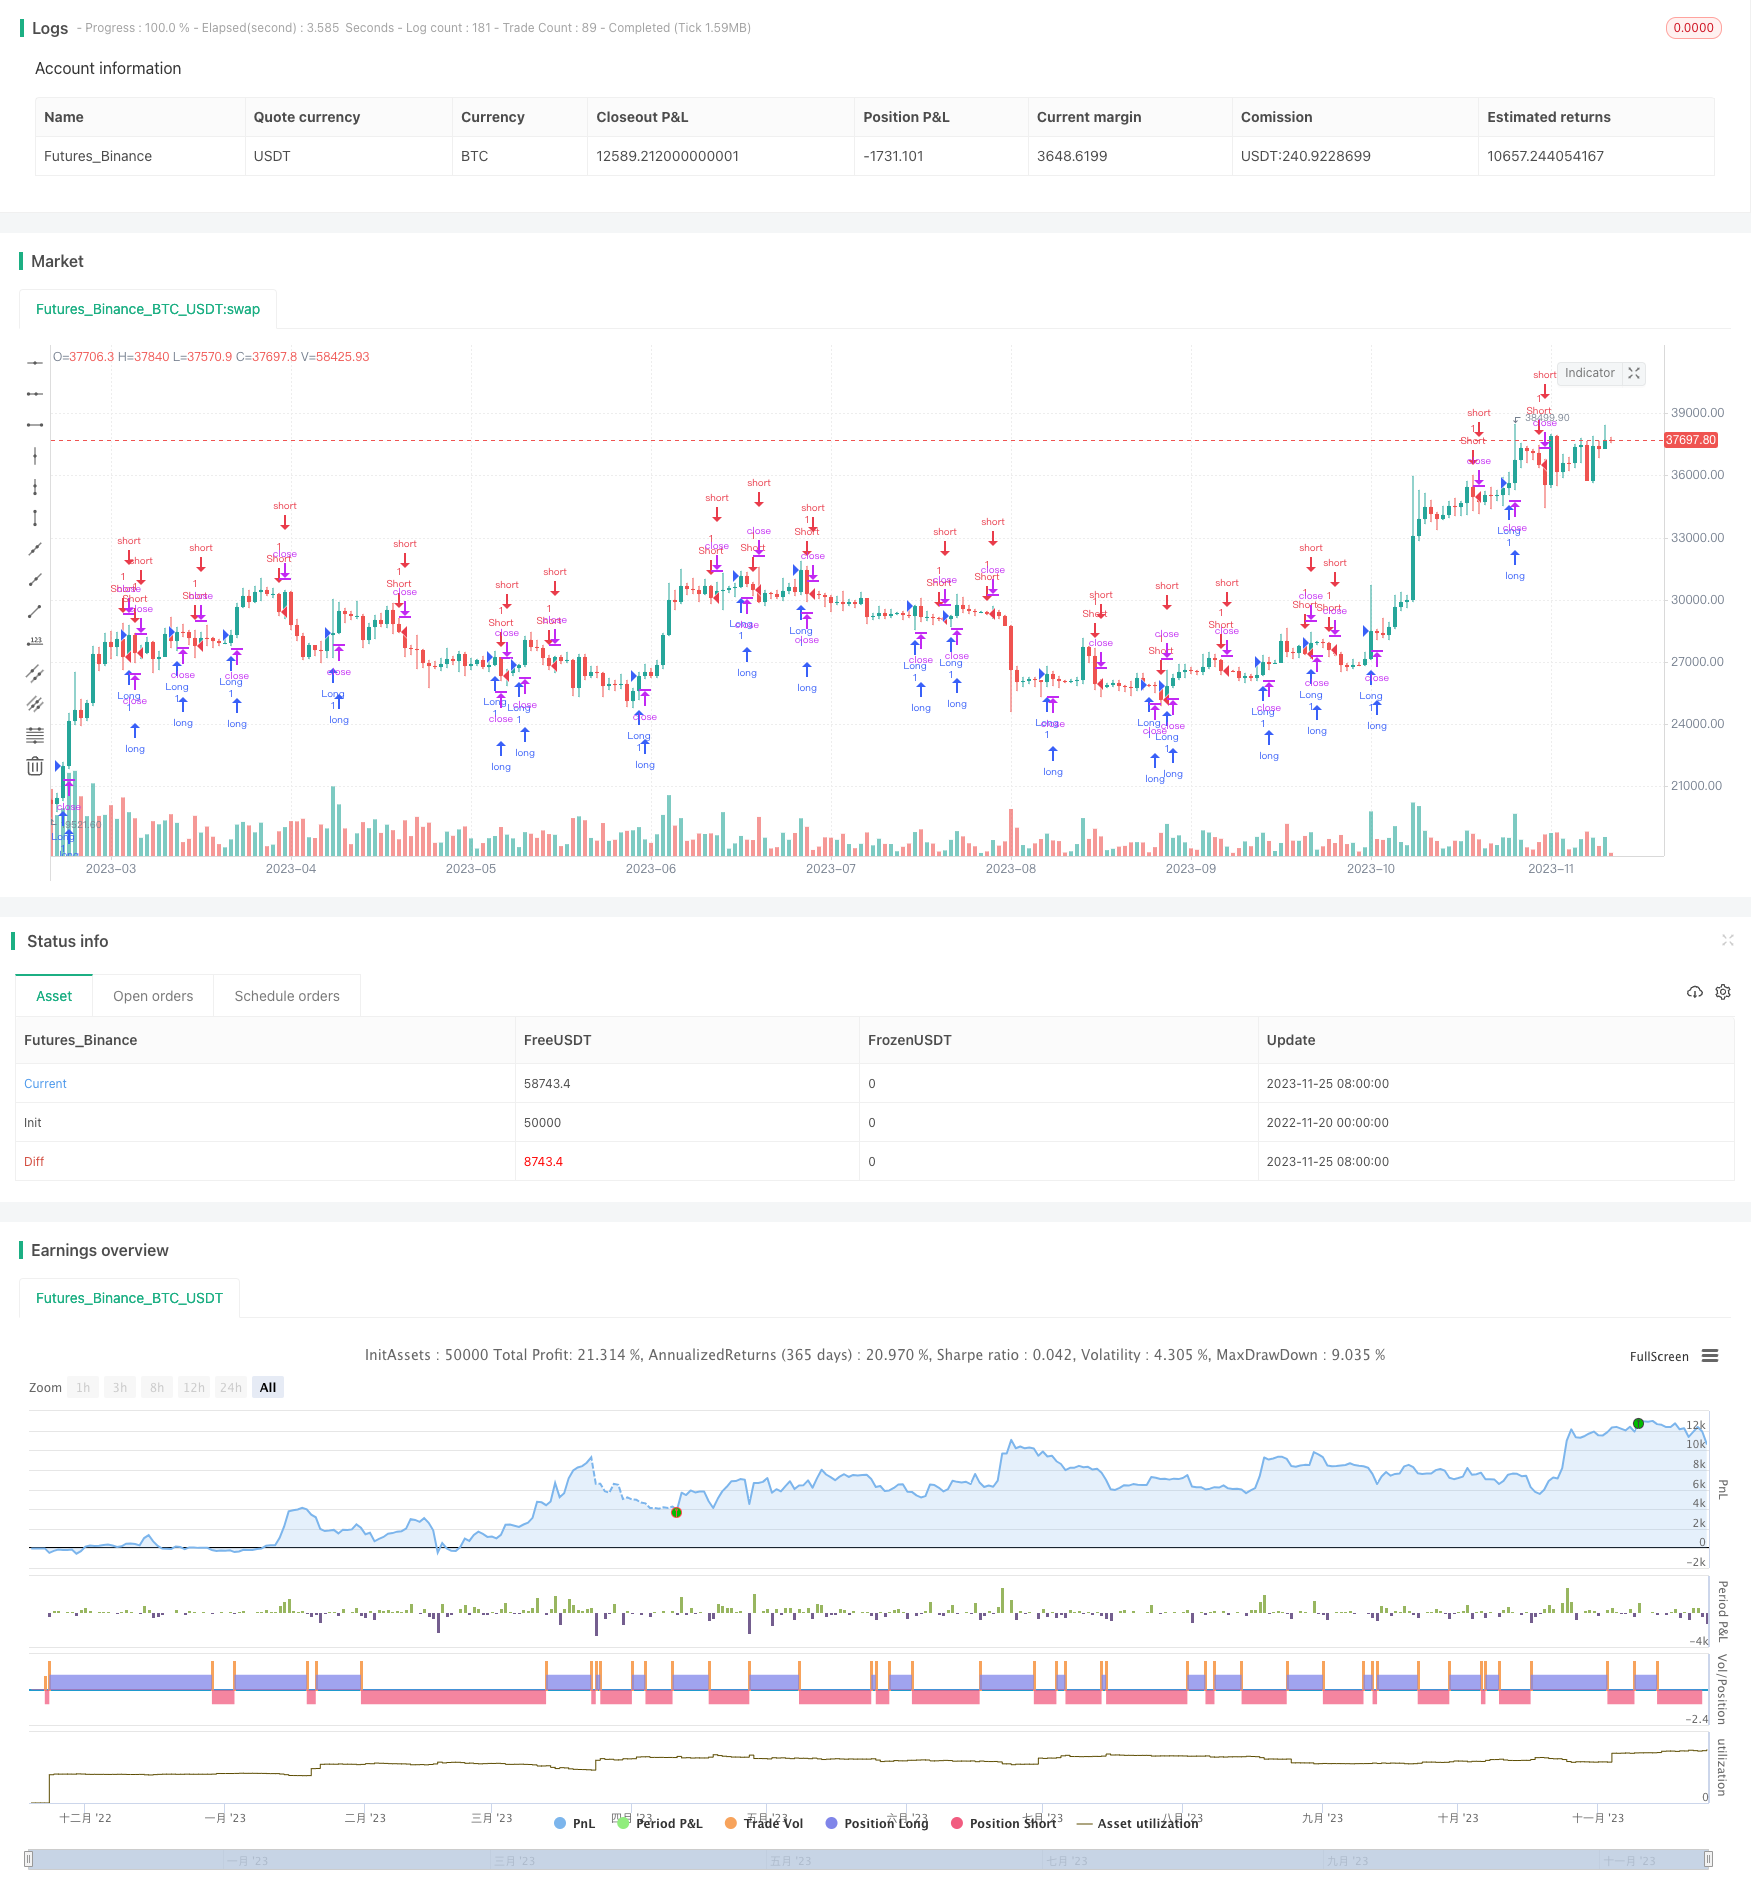This screenshot has height=1900, width=1751.
Task: Click the Current row link in asset table
Action: [x=45, y=1083]
